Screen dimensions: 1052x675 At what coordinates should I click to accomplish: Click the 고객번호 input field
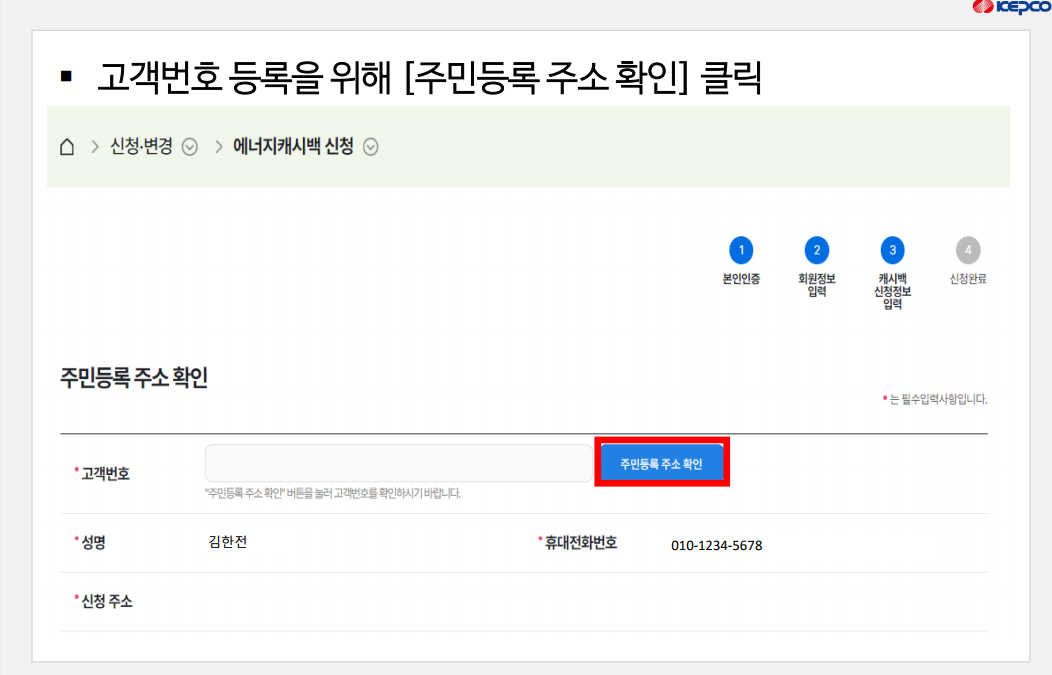pos(397,462)
